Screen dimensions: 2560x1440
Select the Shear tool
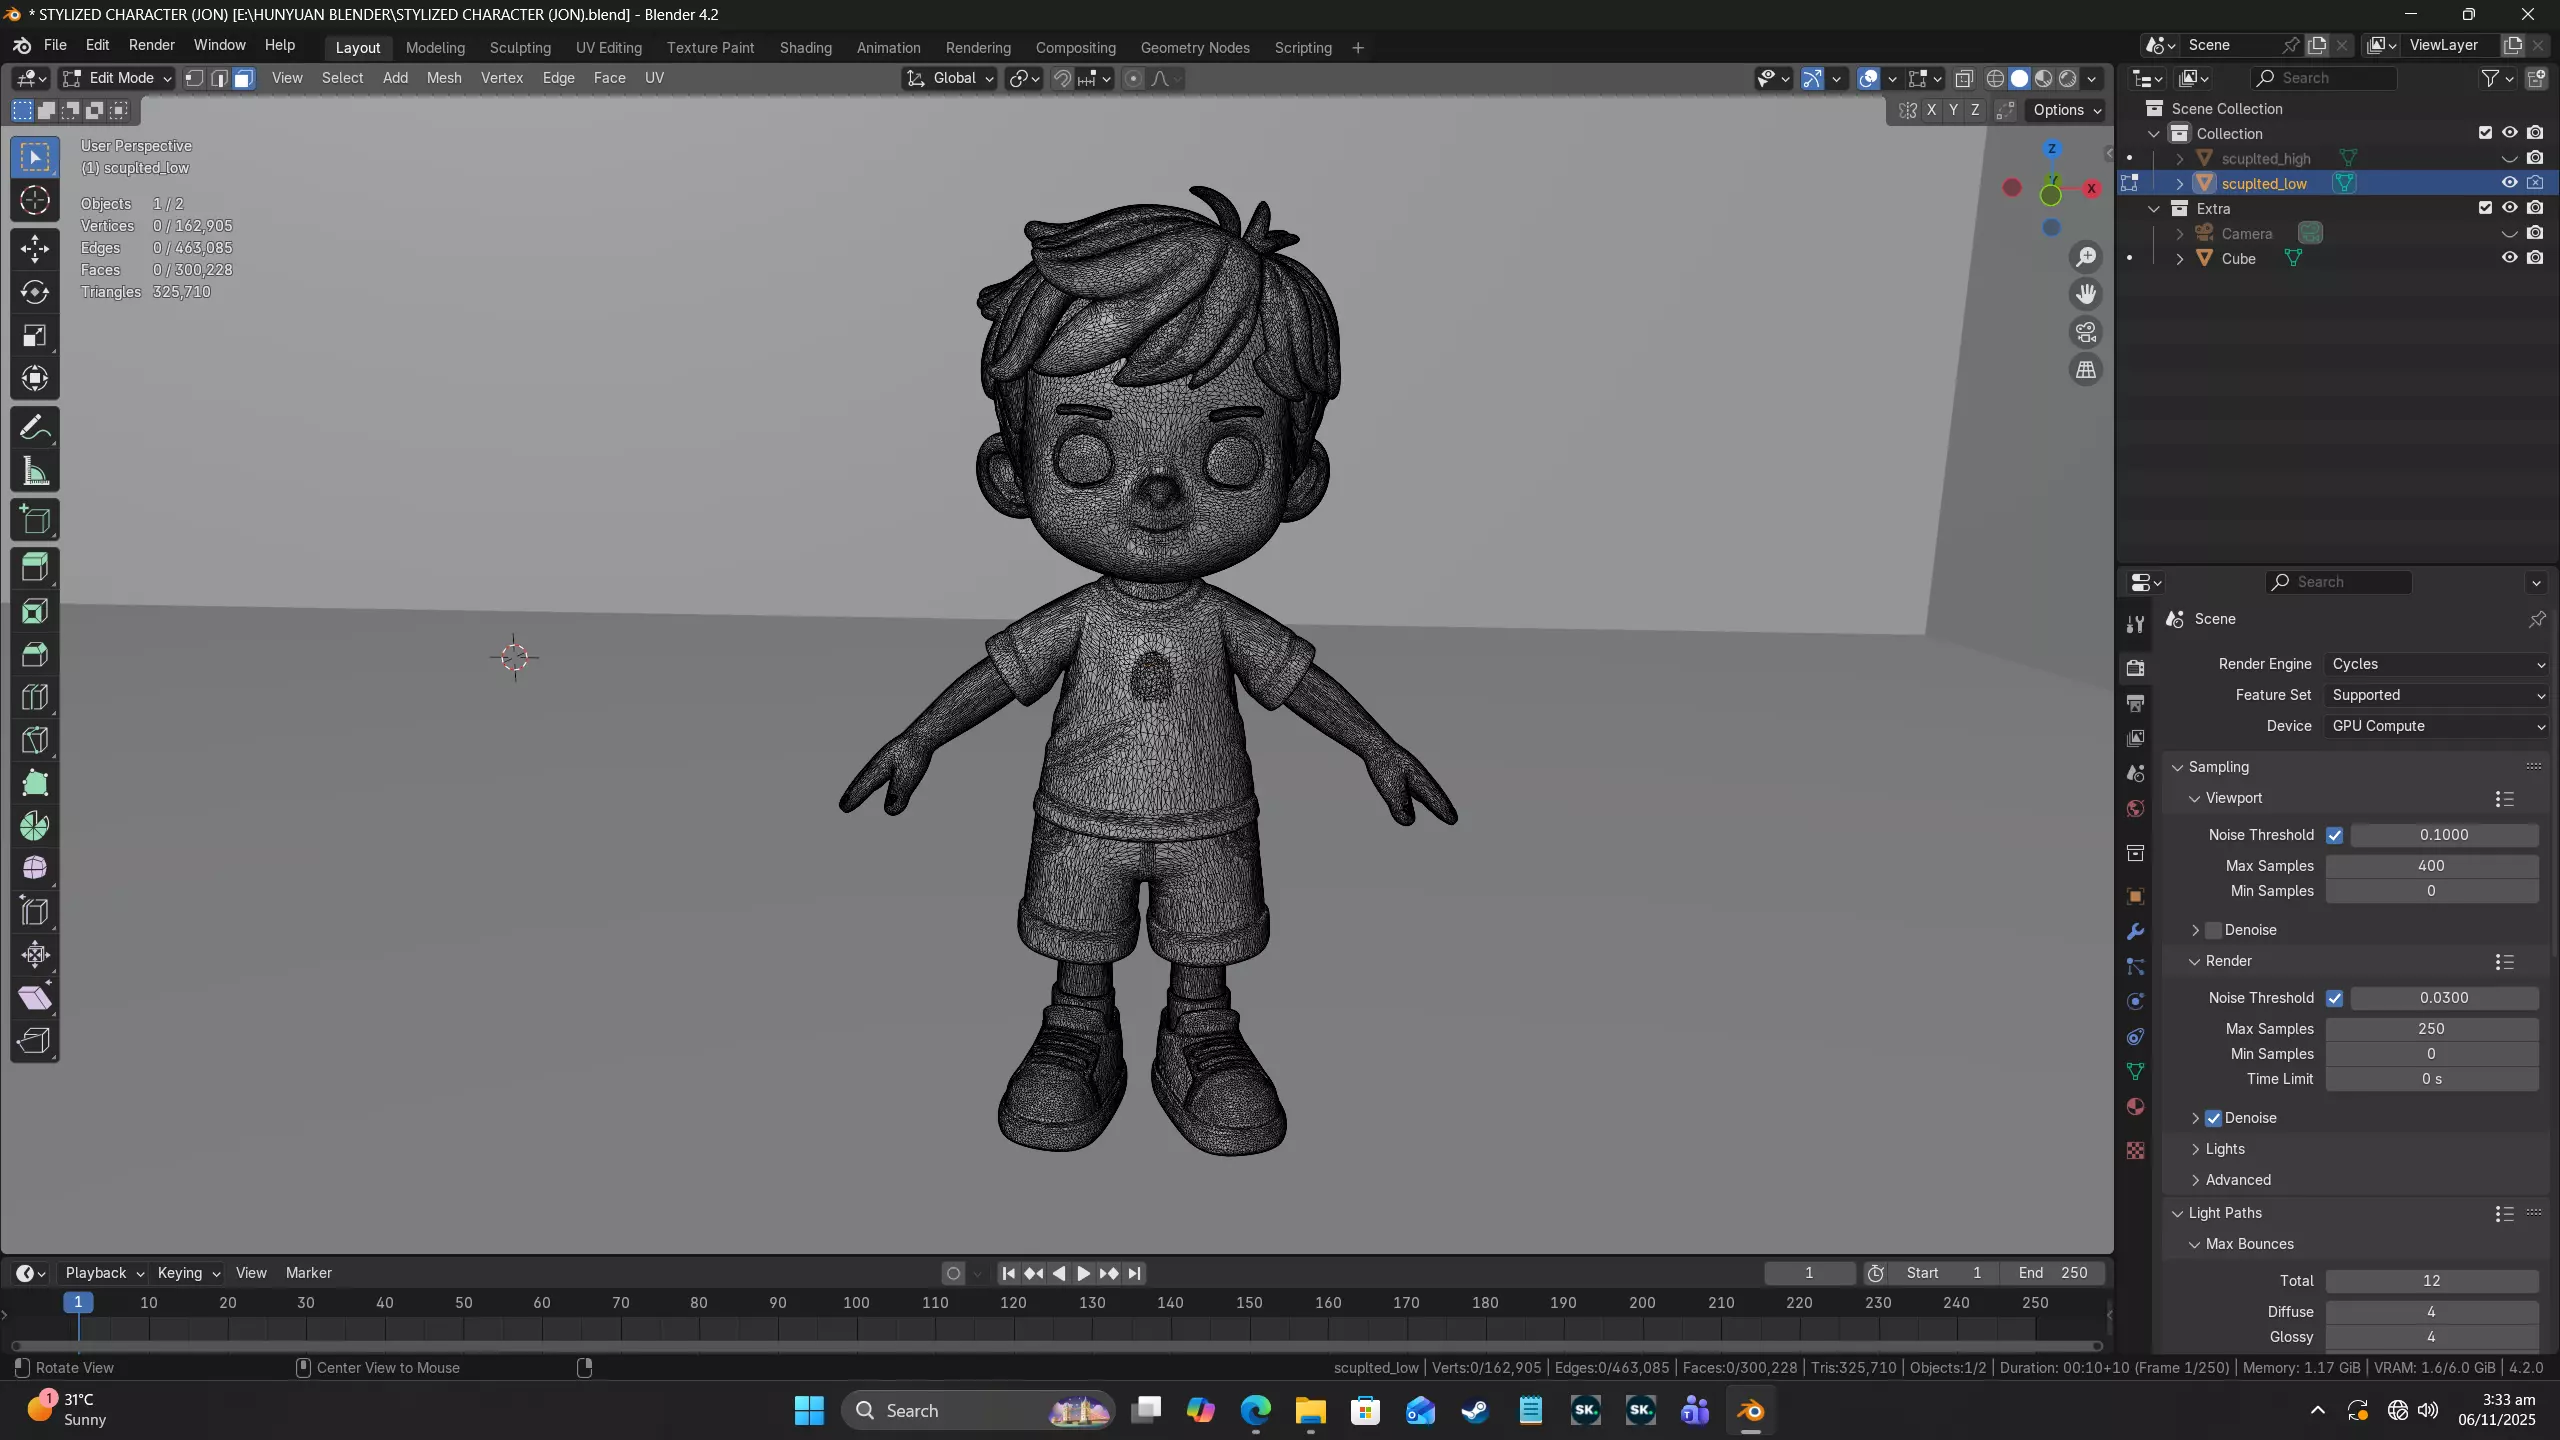pos(35,998)
